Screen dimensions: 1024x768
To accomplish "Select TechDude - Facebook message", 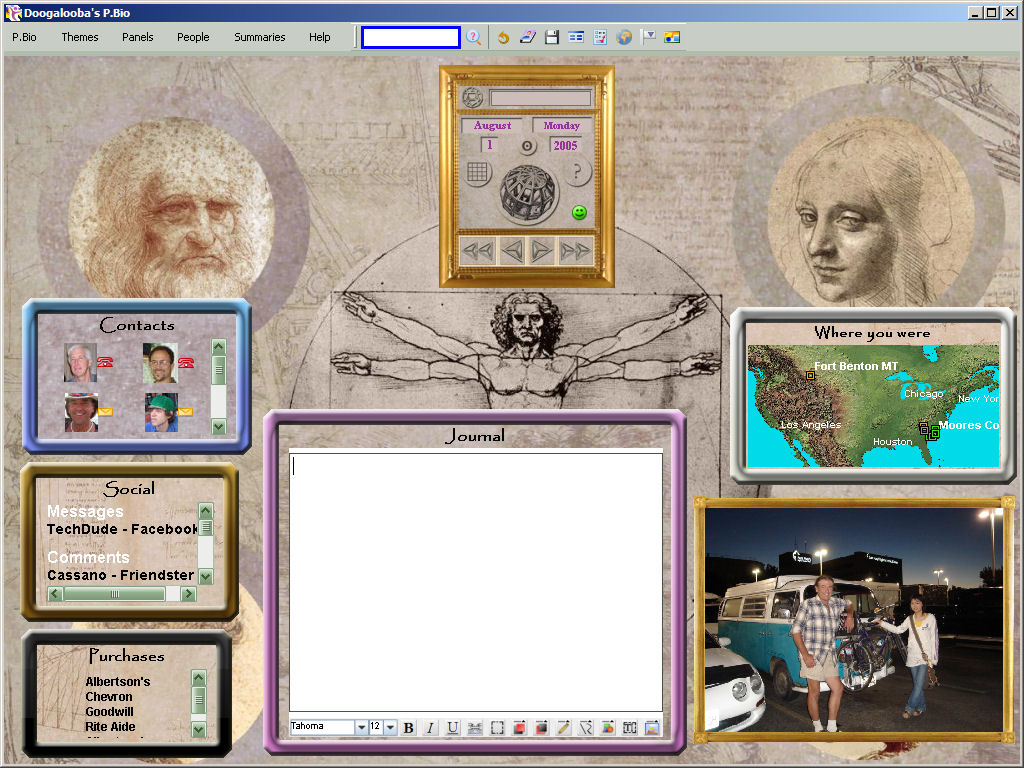I will pyautogui.click(x=122, y=529).
